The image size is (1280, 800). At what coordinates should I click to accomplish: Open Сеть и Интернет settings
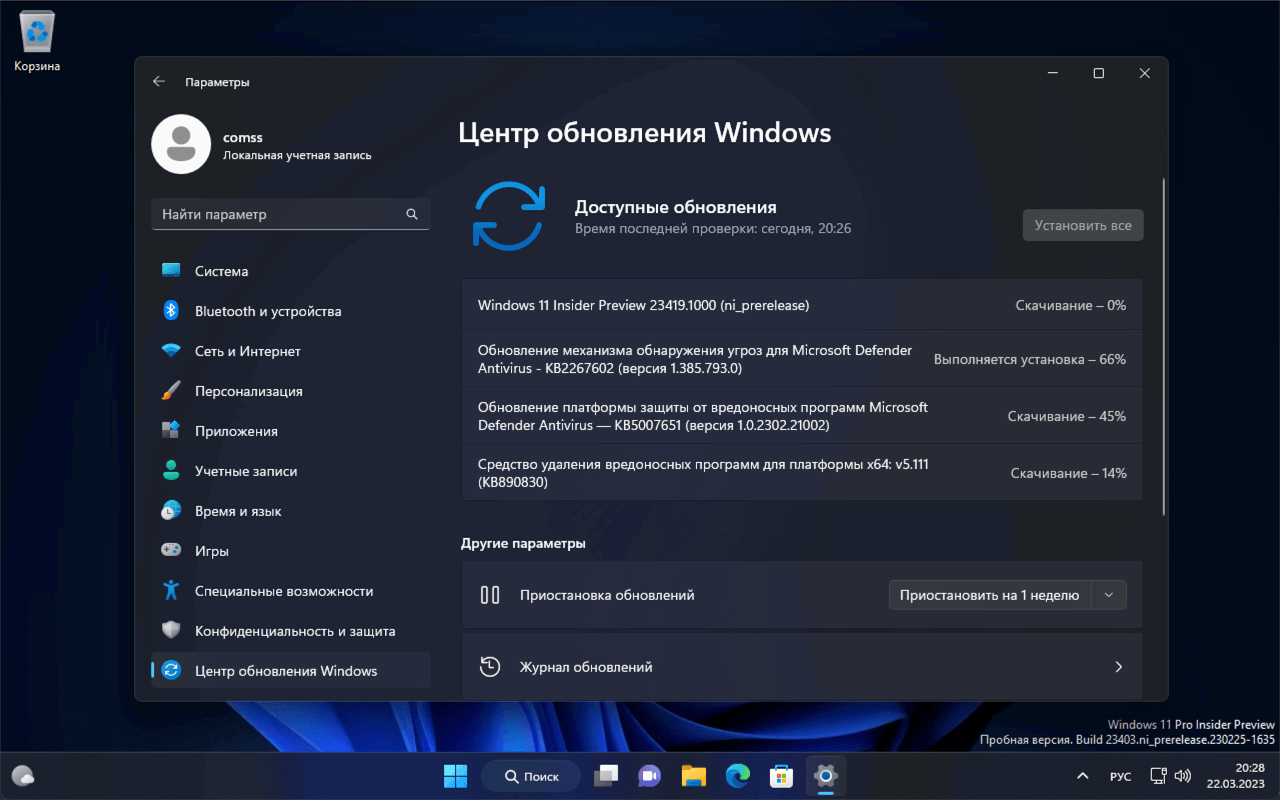pyautogui.click(x=250, y=350)
